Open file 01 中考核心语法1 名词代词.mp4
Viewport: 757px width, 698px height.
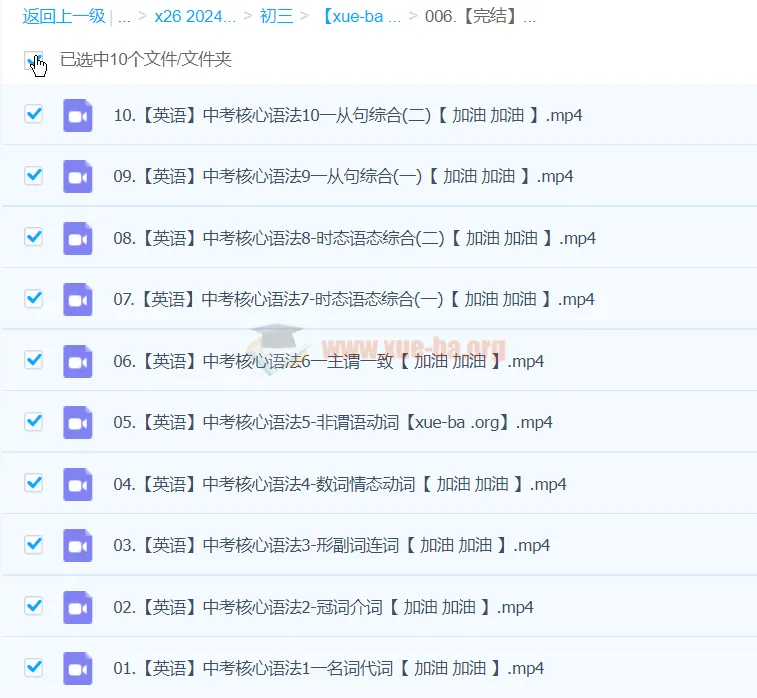point(328,668)
